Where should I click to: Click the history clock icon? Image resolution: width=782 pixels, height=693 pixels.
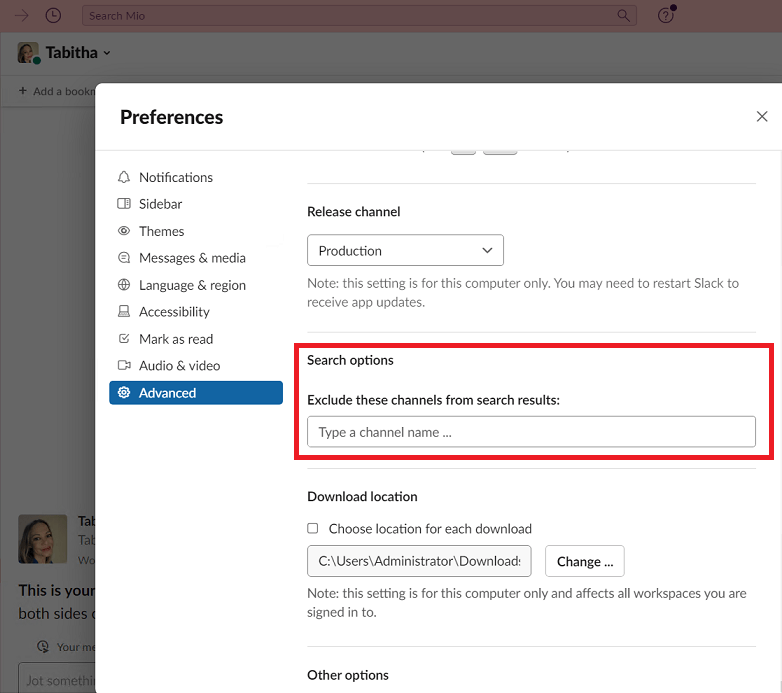coord(53,16)
